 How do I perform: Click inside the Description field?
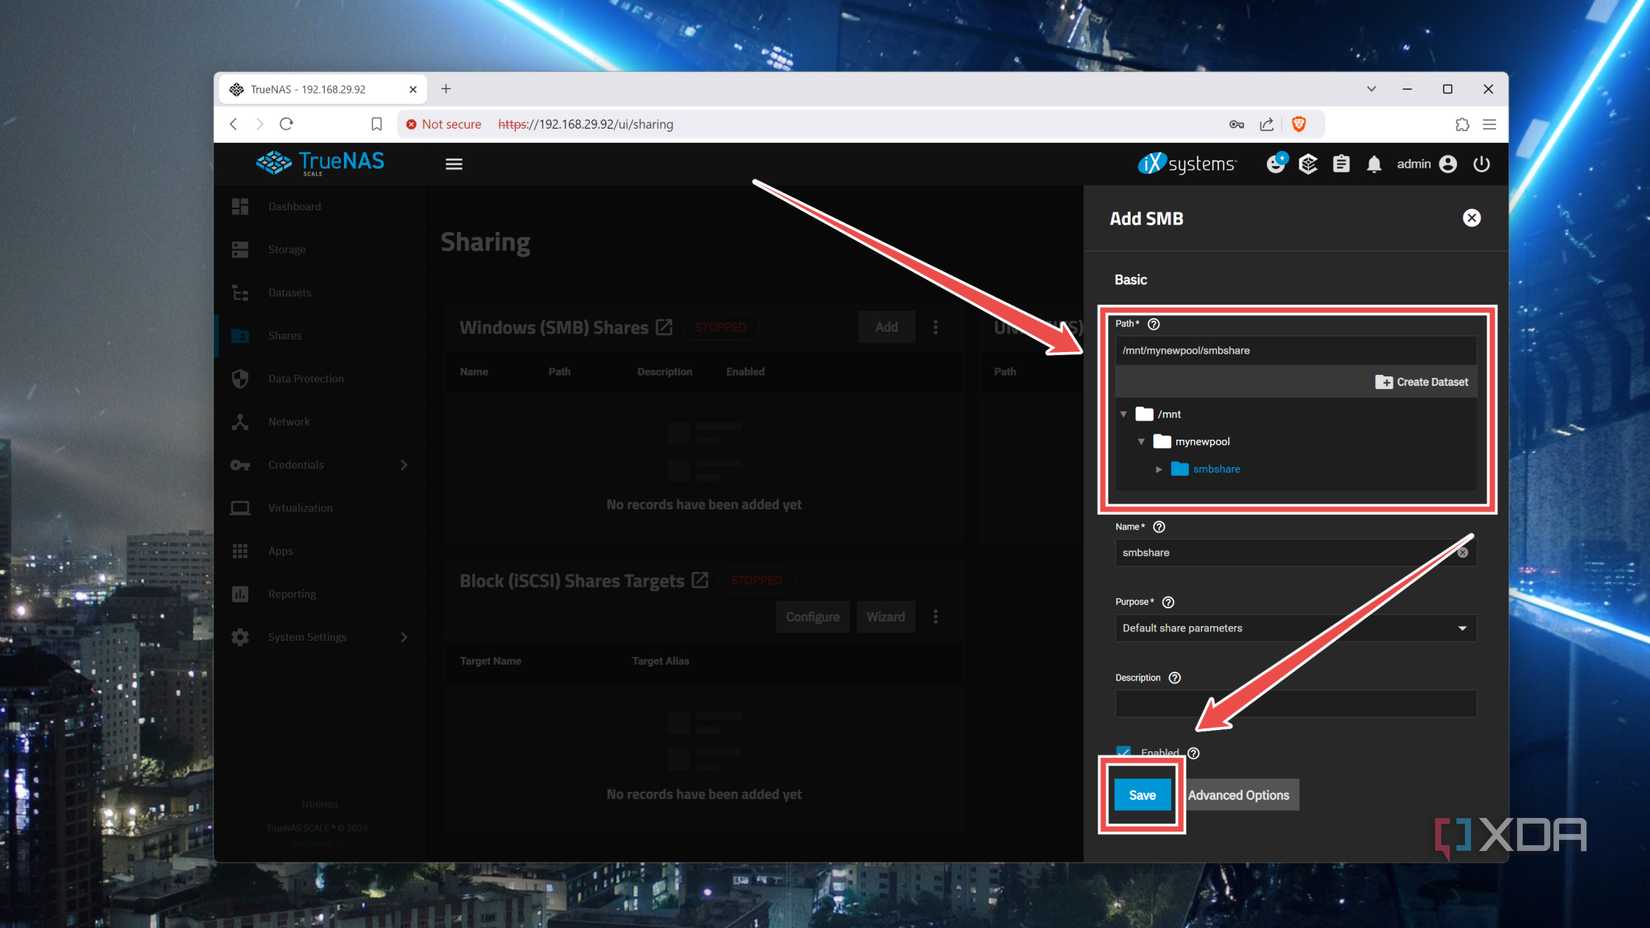click(1294, 703)
